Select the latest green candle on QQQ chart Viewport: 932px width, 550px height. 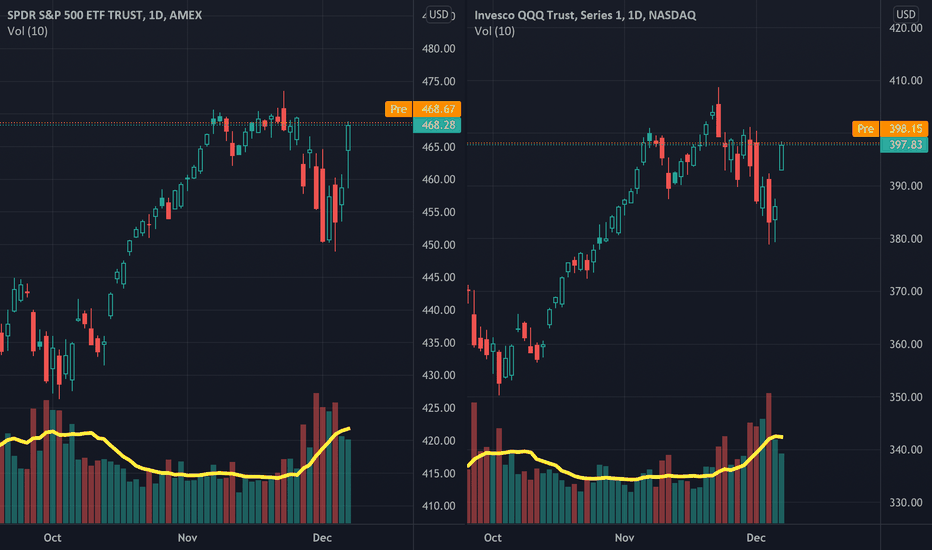point(782,158)
